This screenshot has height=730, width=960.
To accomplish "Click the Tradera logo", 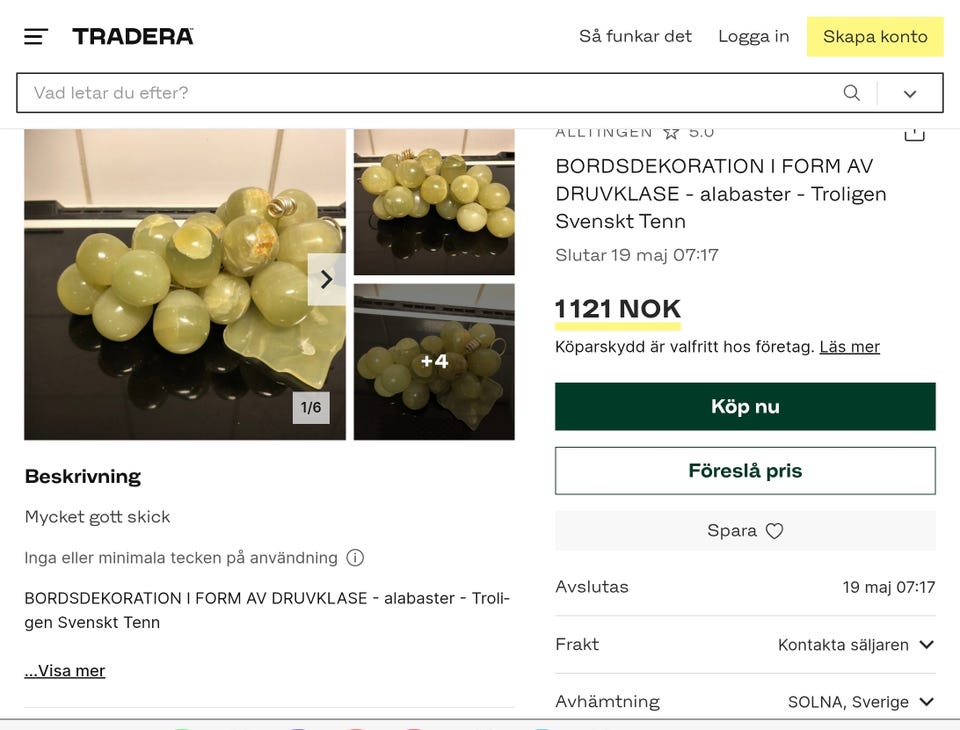I will [x=133, y=37].
